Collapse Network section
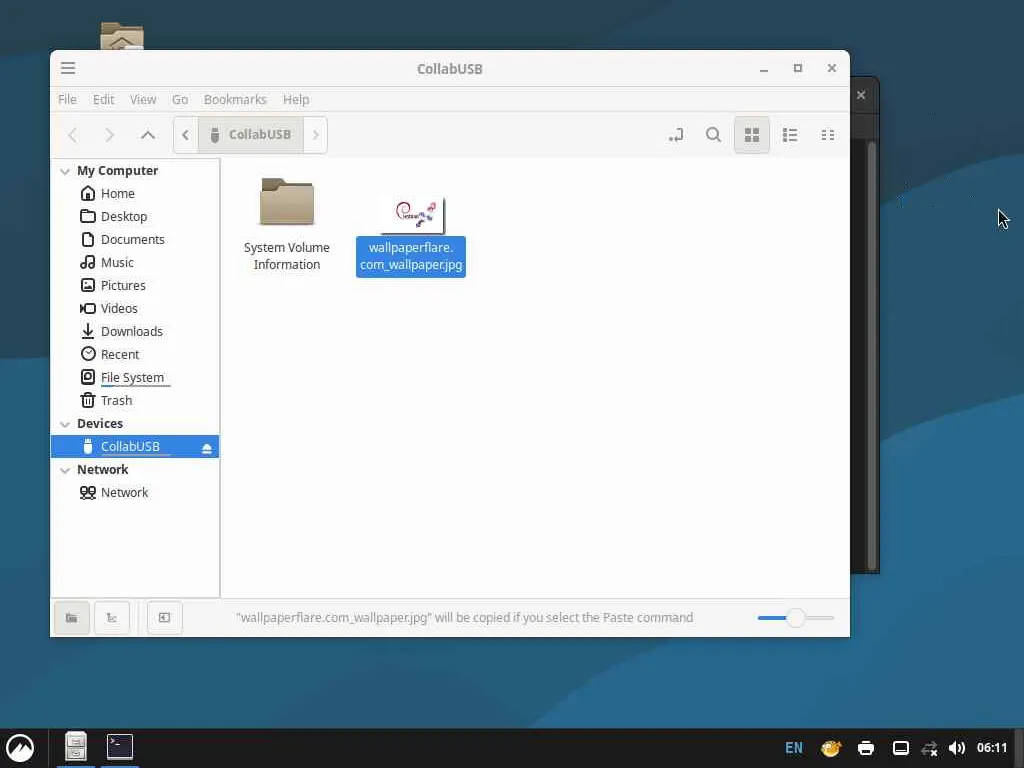Viewport: 1024px width, 768px height. pos(65,470)
